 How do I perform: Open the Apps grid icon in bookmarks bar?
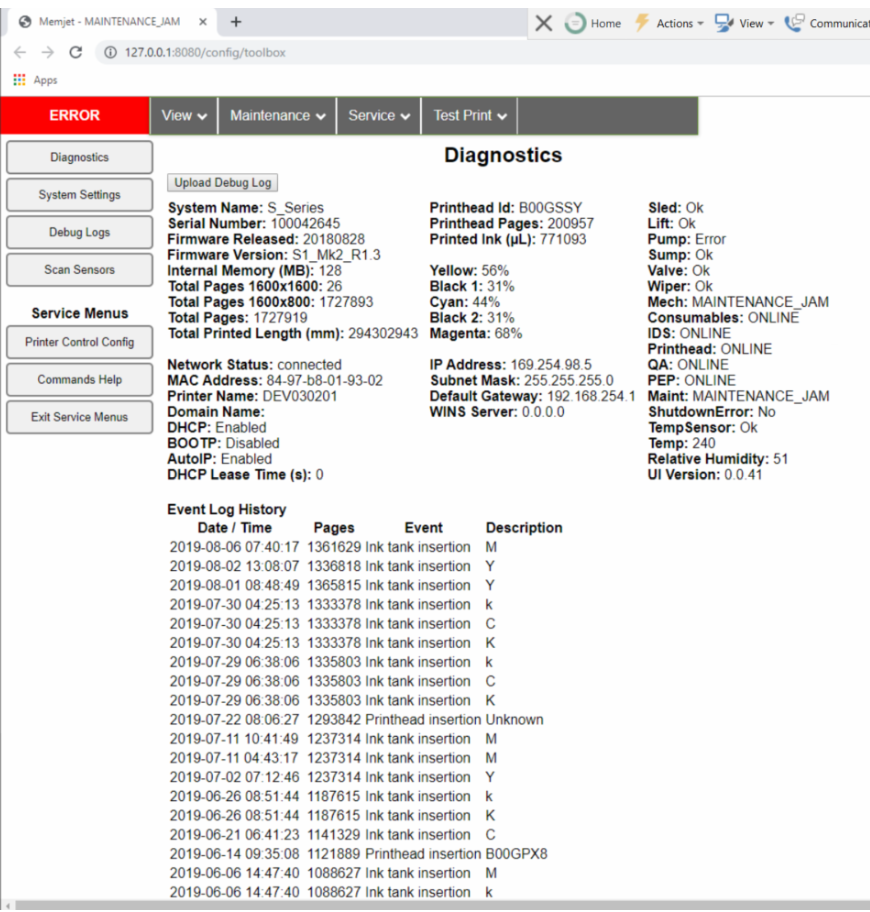[x=19, y=80]
